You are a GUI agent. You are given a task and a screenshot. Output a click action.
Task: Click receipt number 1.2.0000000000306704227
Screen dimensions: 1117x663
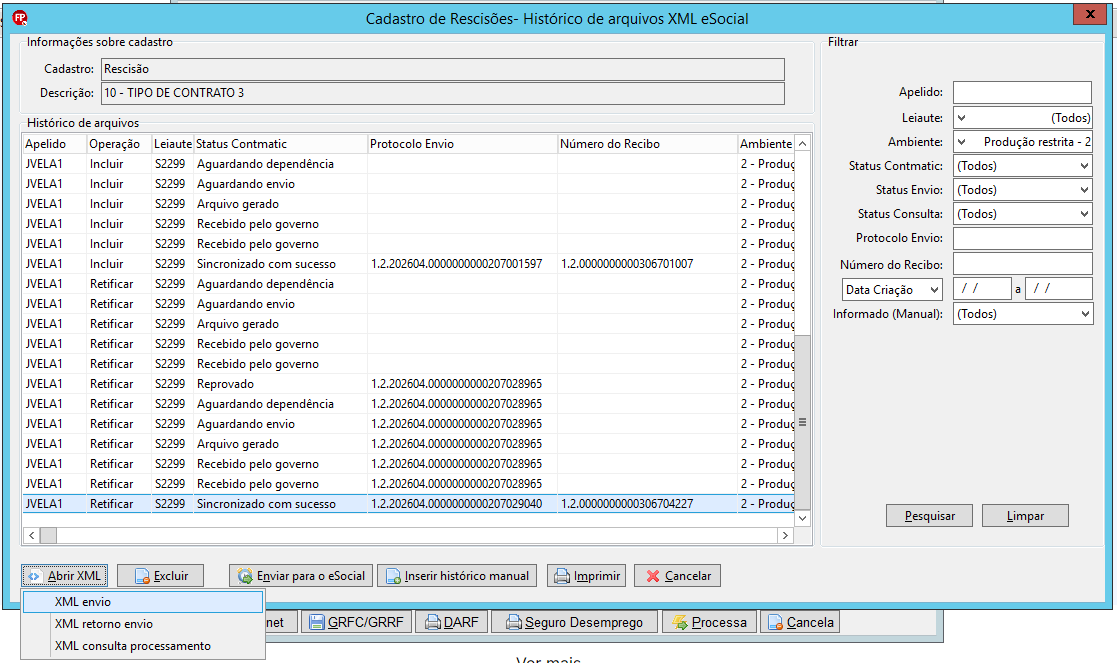pyautogui.click(x=627, y=504)
